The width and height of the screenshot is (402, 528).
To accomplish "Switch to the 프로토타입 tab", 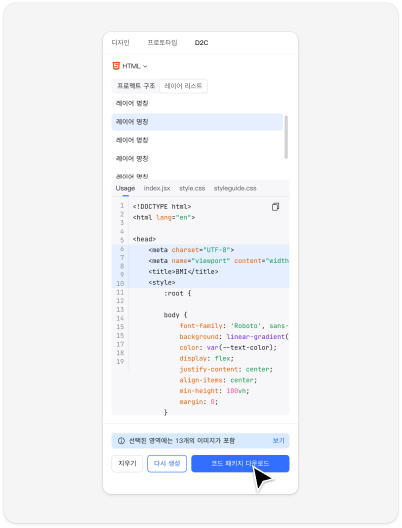I will (x=162, y=43).
